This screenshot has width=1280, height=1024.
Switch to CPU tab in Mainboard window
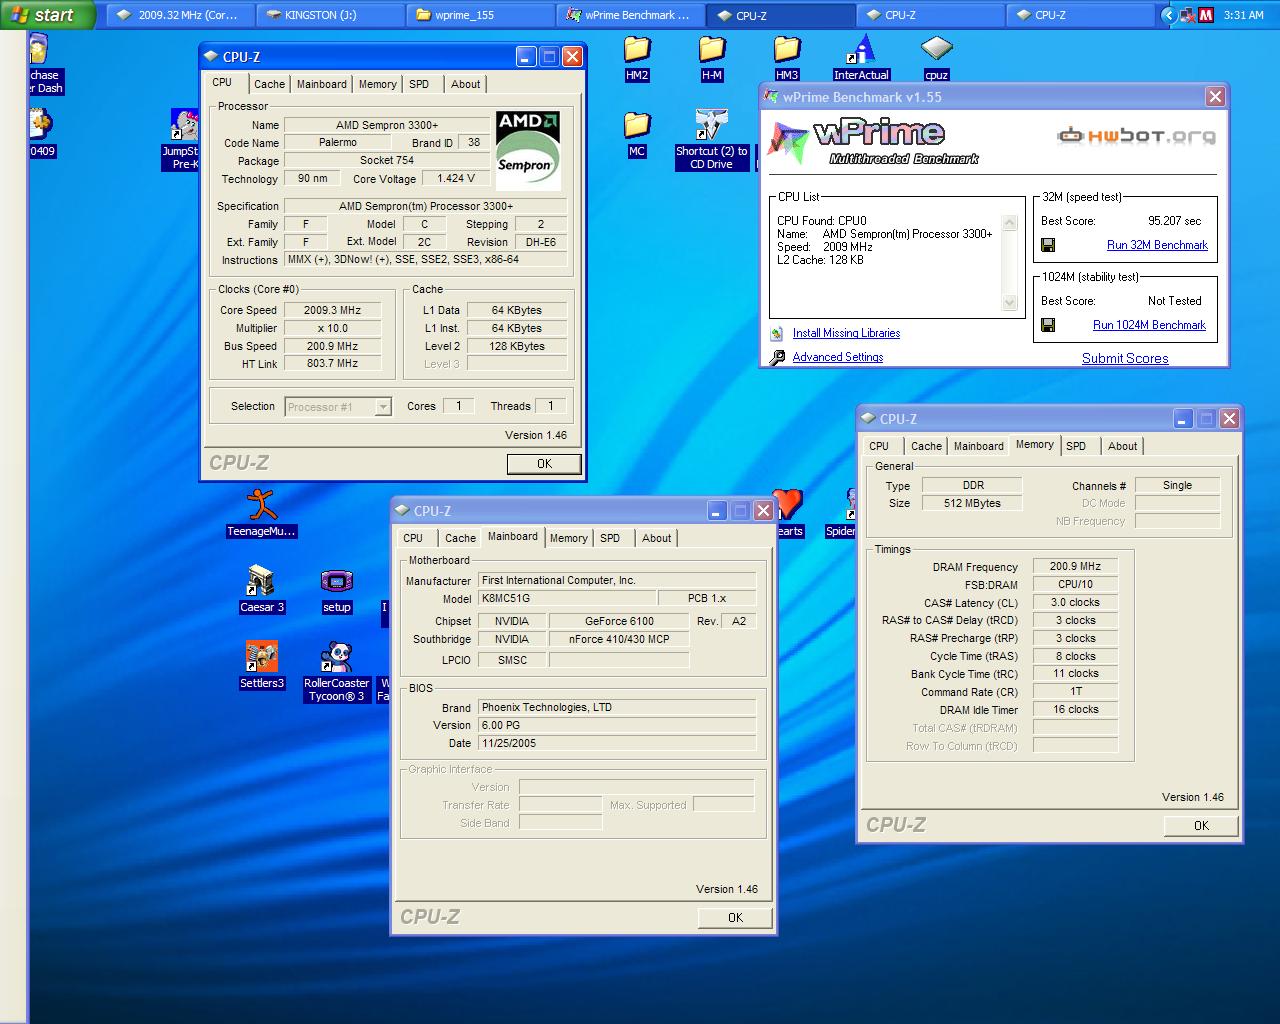click(x=413, y=538)
